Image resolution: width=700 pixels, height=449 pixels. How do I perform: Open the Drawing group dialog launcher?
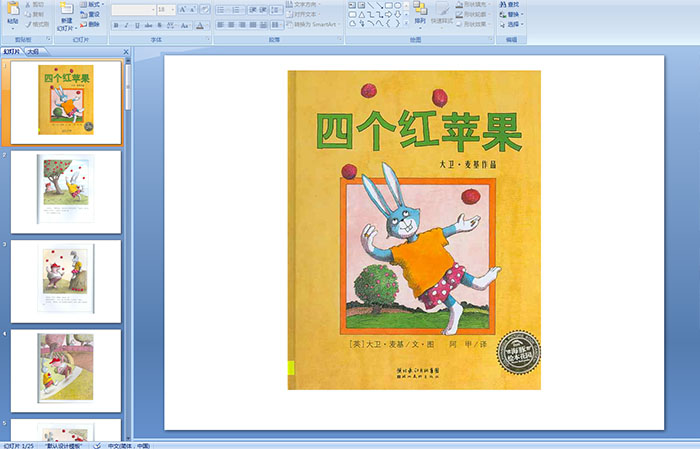click(491, 39)
